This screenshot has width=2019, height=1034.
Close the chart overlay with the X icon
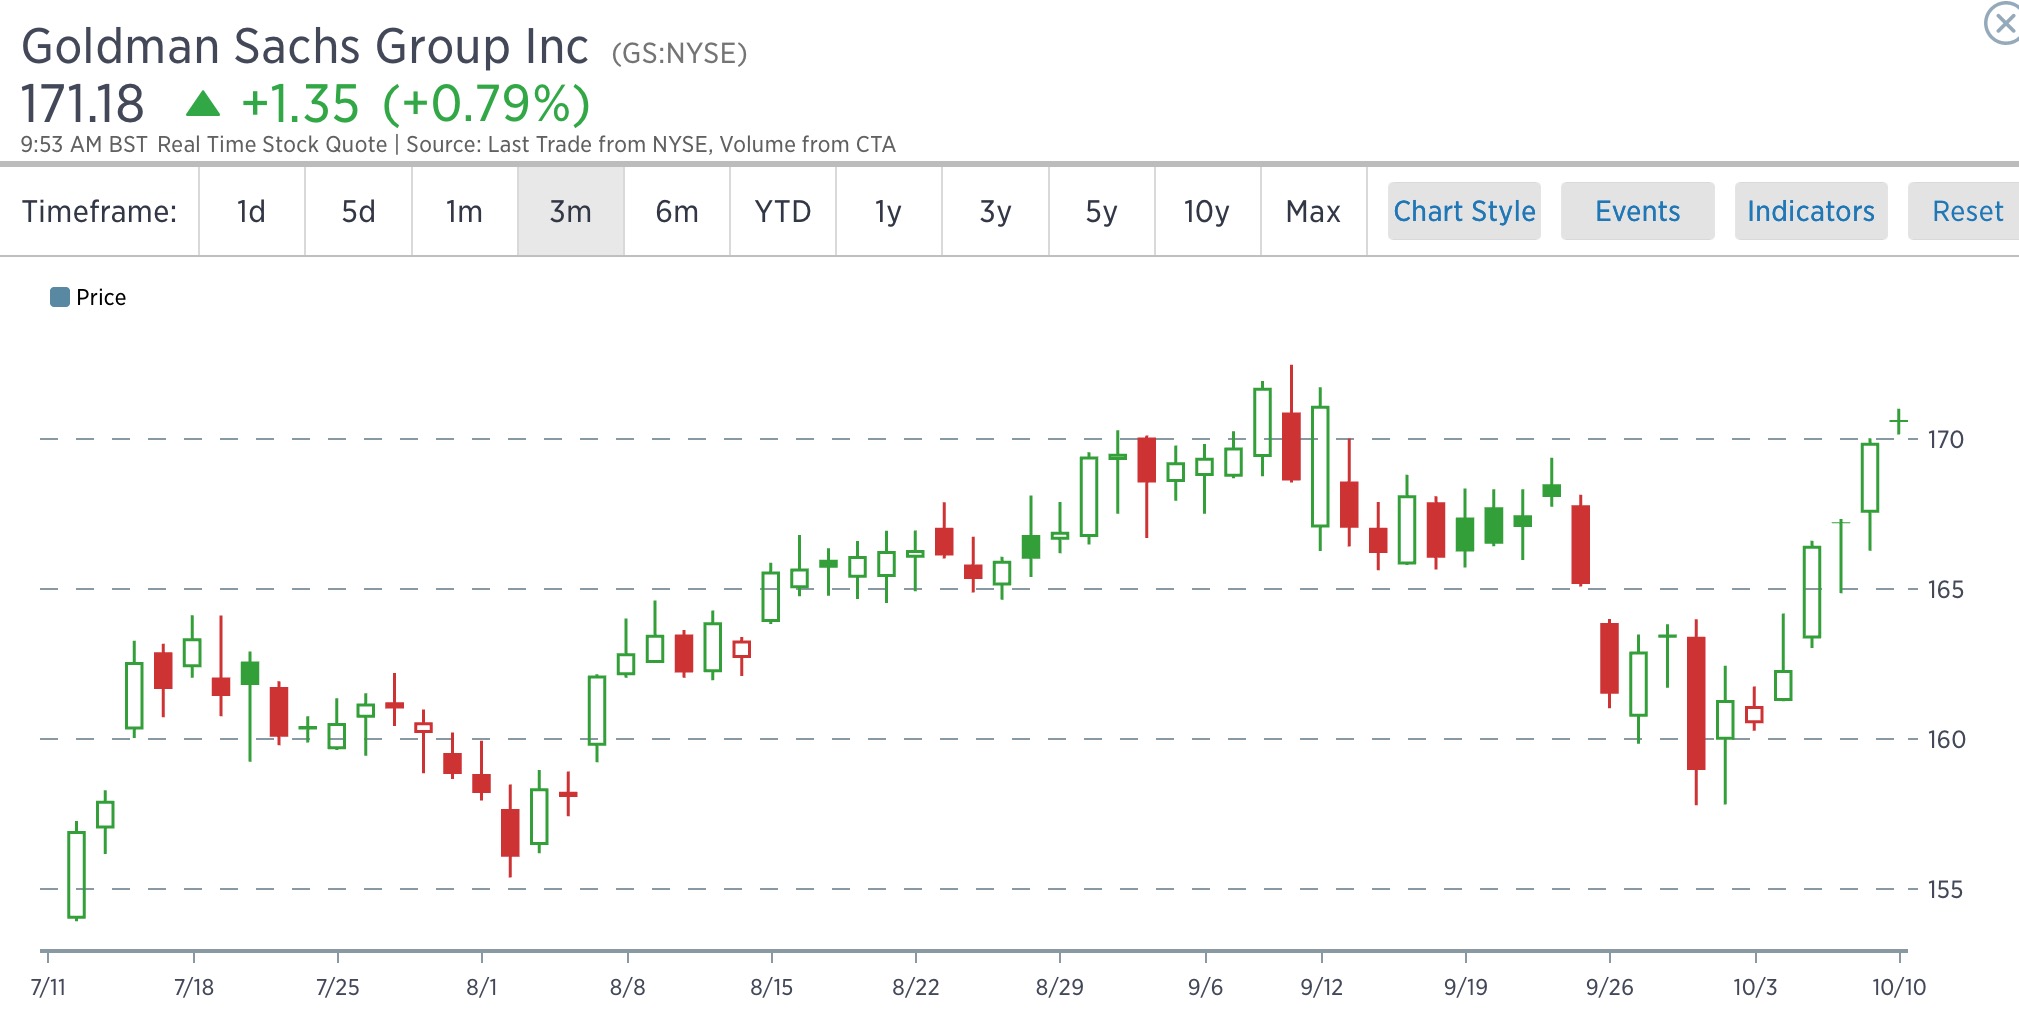(x=2003, y=23)
